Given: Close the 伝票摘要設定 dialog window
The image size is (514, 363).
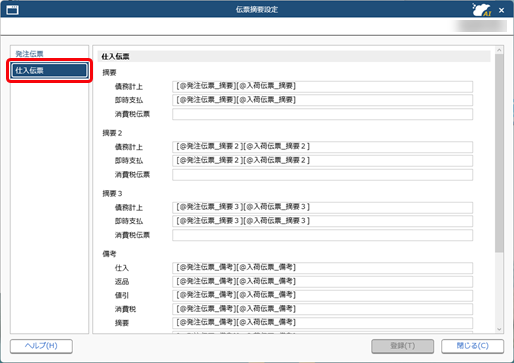Looking at the screenshot, I should (501, 10).
